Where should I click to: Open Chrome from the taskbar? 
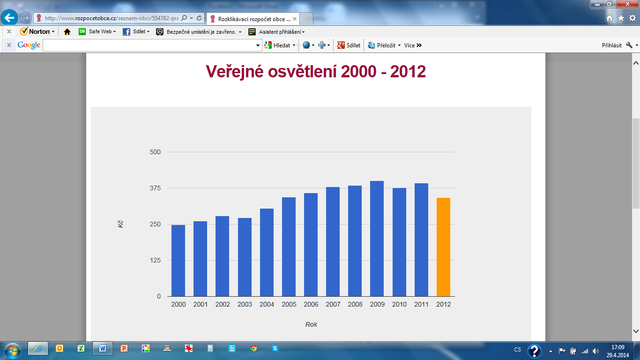point(253,349)
